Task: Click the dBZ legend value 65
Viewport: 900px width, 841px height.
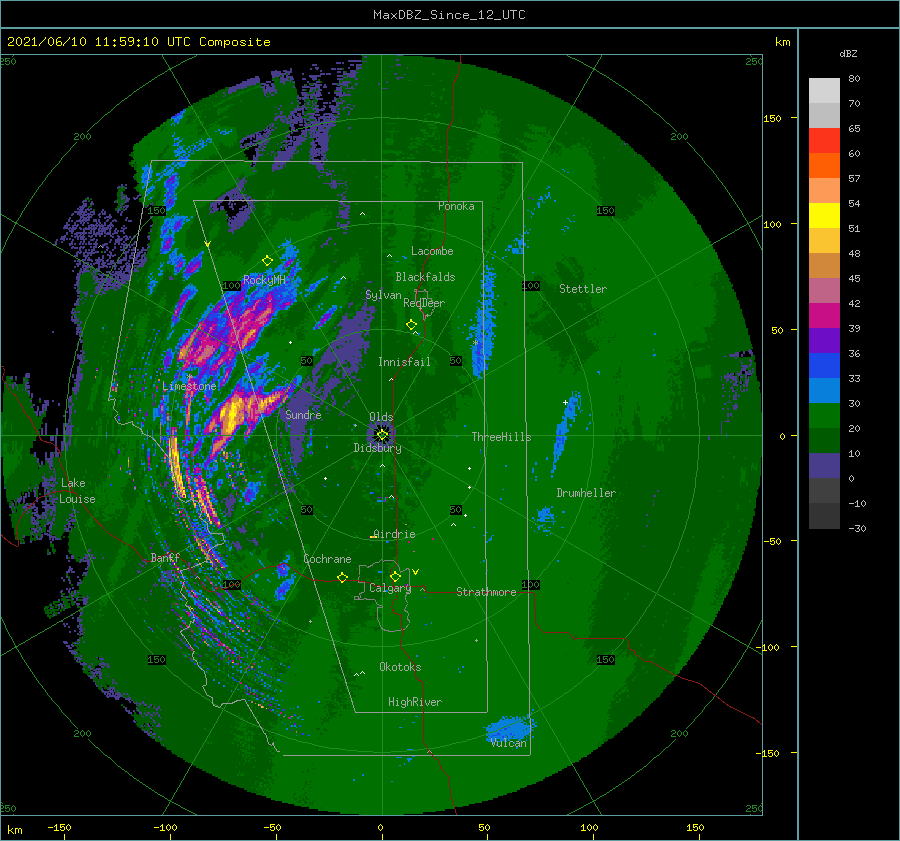Action: point(854,129)
